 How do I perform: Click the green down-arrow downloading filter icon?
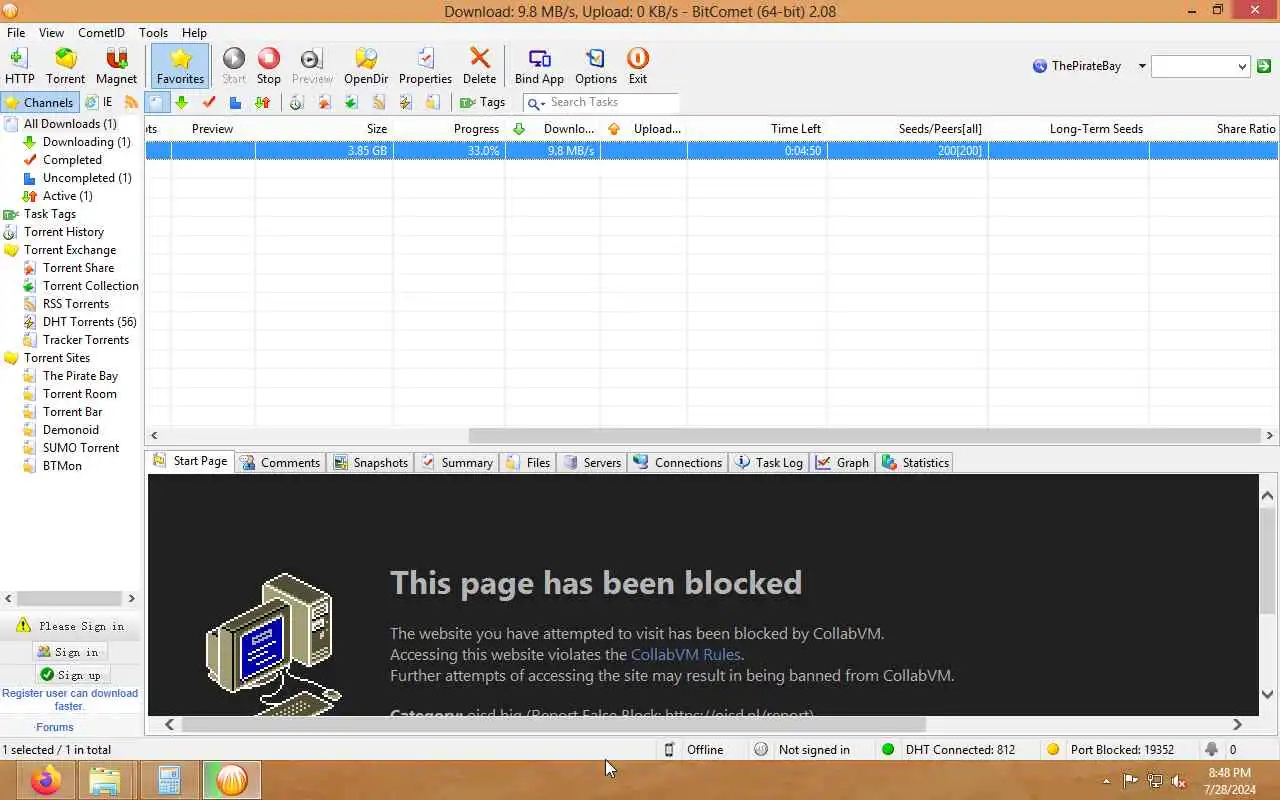[181, 102]
